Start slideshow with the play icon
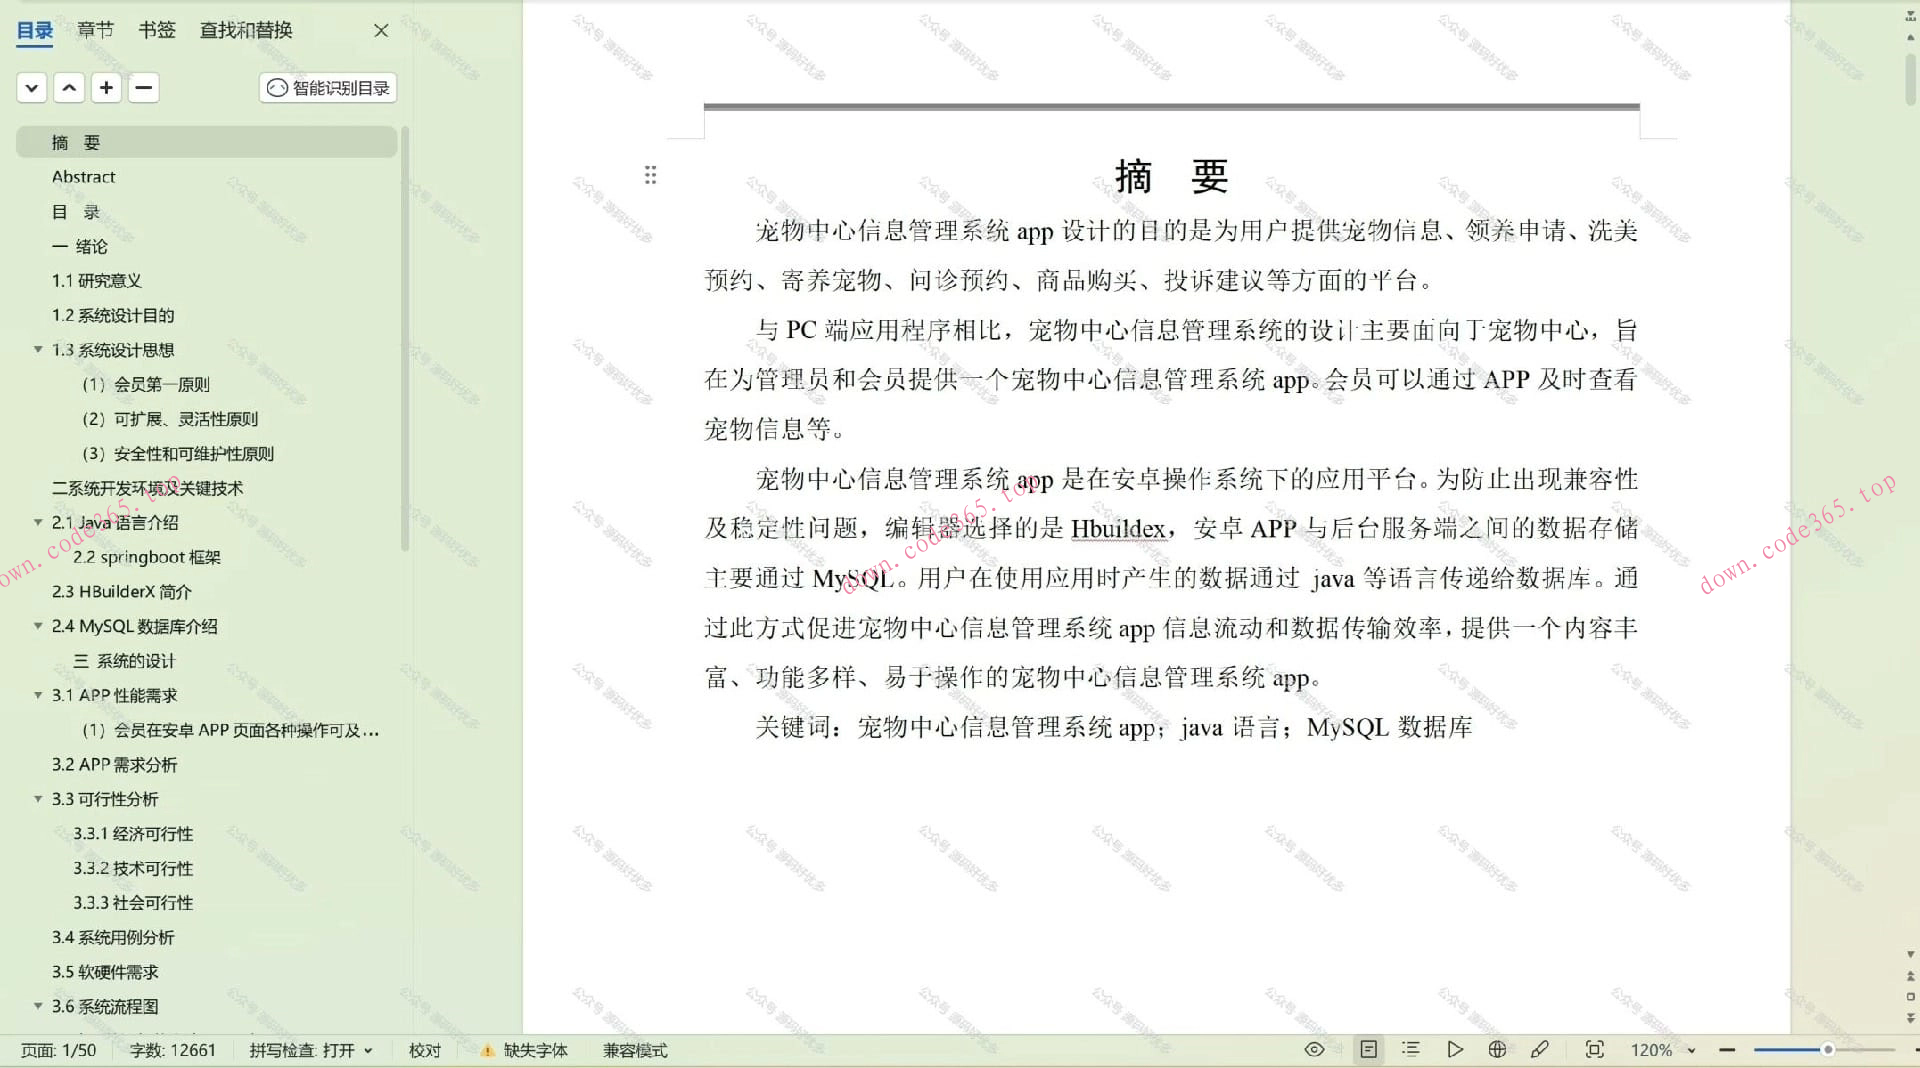Viewport: 1920px width, 1068px height. [1456, 1049]
